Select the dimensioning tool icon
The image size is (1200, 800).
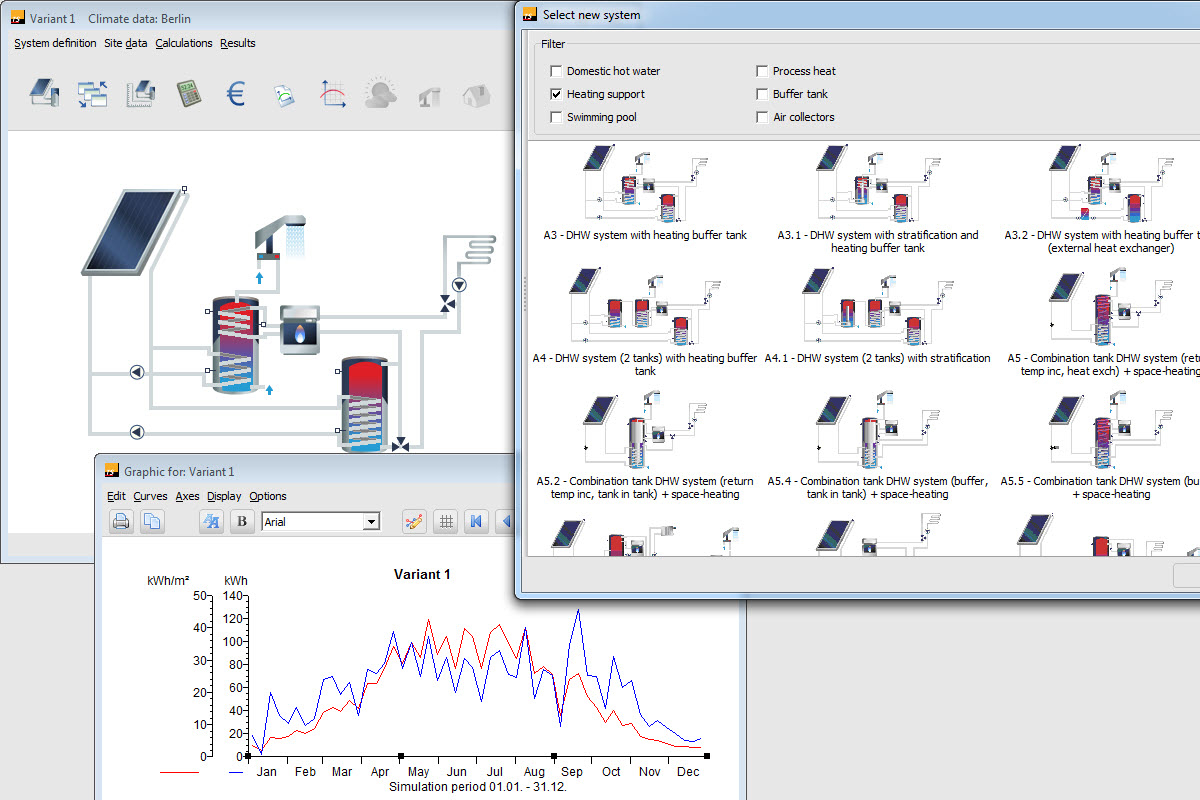coord(140,94)
